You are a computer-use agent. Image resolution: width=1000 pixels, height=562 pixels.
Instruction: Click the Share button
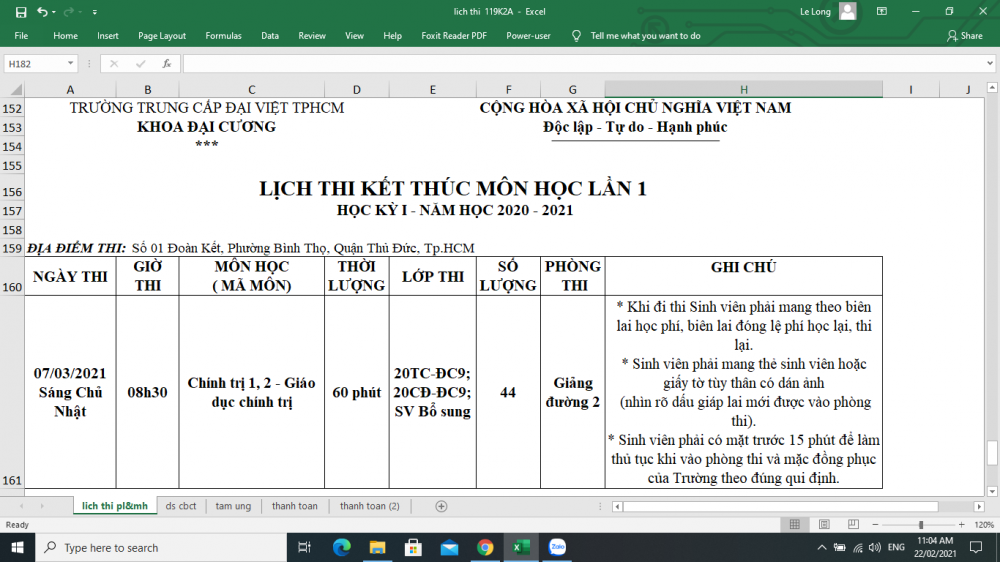[x=964, y=36]
